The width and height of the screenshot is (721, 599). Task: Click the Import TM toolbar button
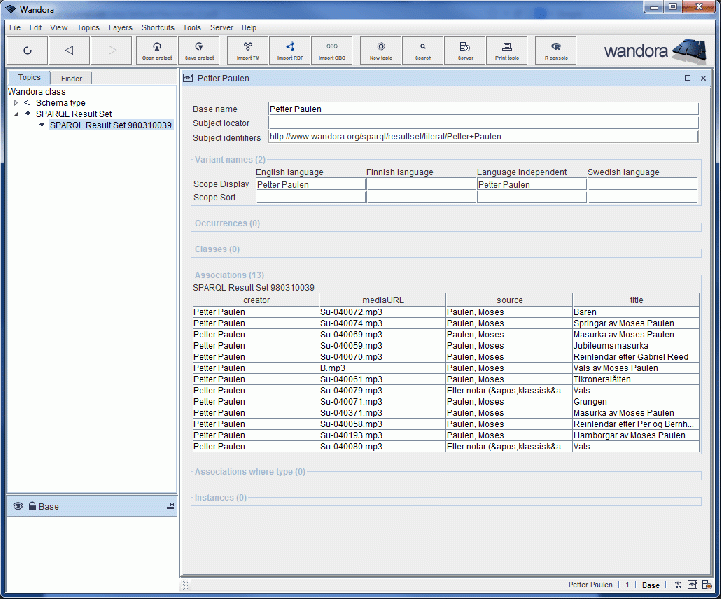248,50
